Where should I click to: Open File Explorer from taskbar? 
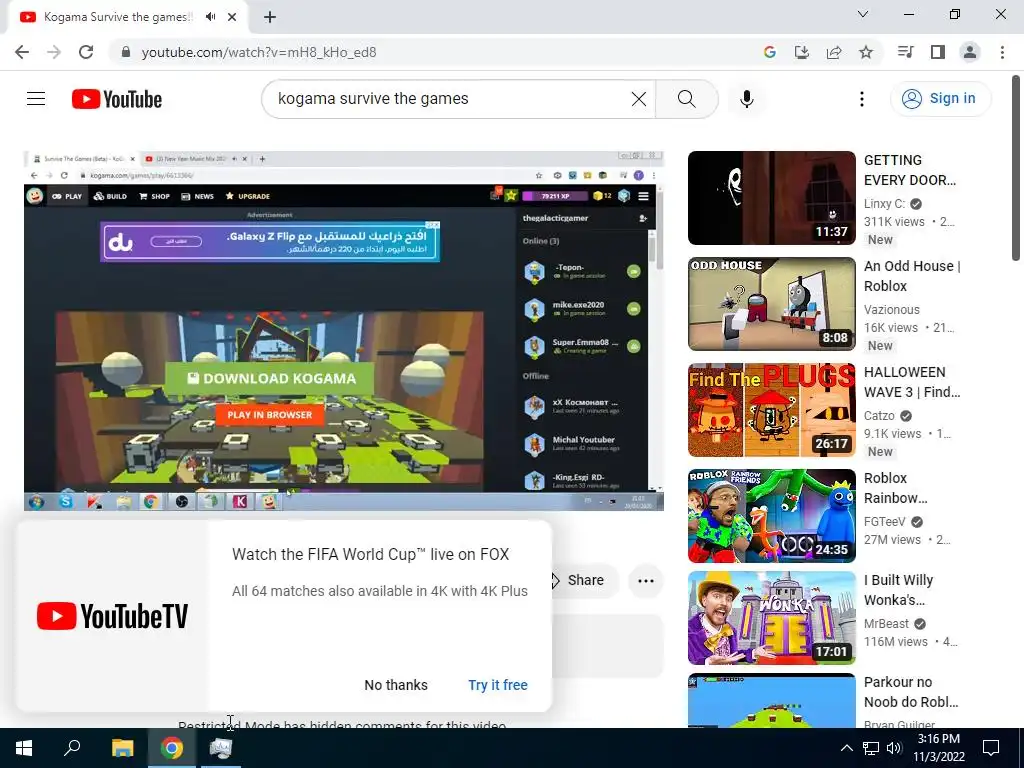(x=122, y=748)
